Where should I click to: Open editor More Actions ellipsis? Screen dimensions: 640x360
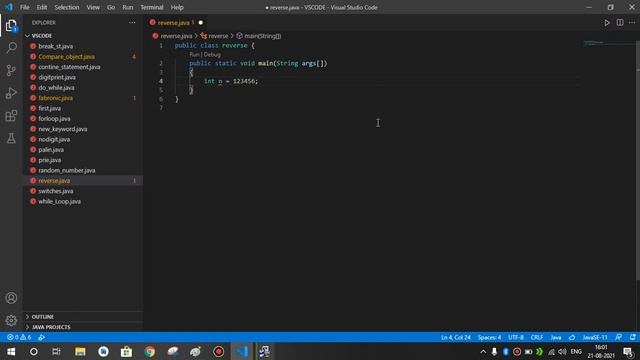(632, 23)
